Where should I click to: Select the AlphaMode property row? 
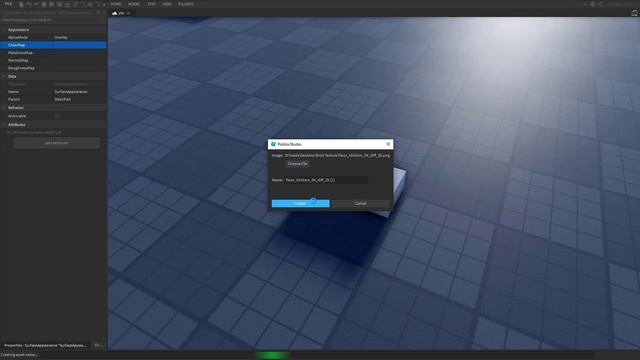click(53, 37)
